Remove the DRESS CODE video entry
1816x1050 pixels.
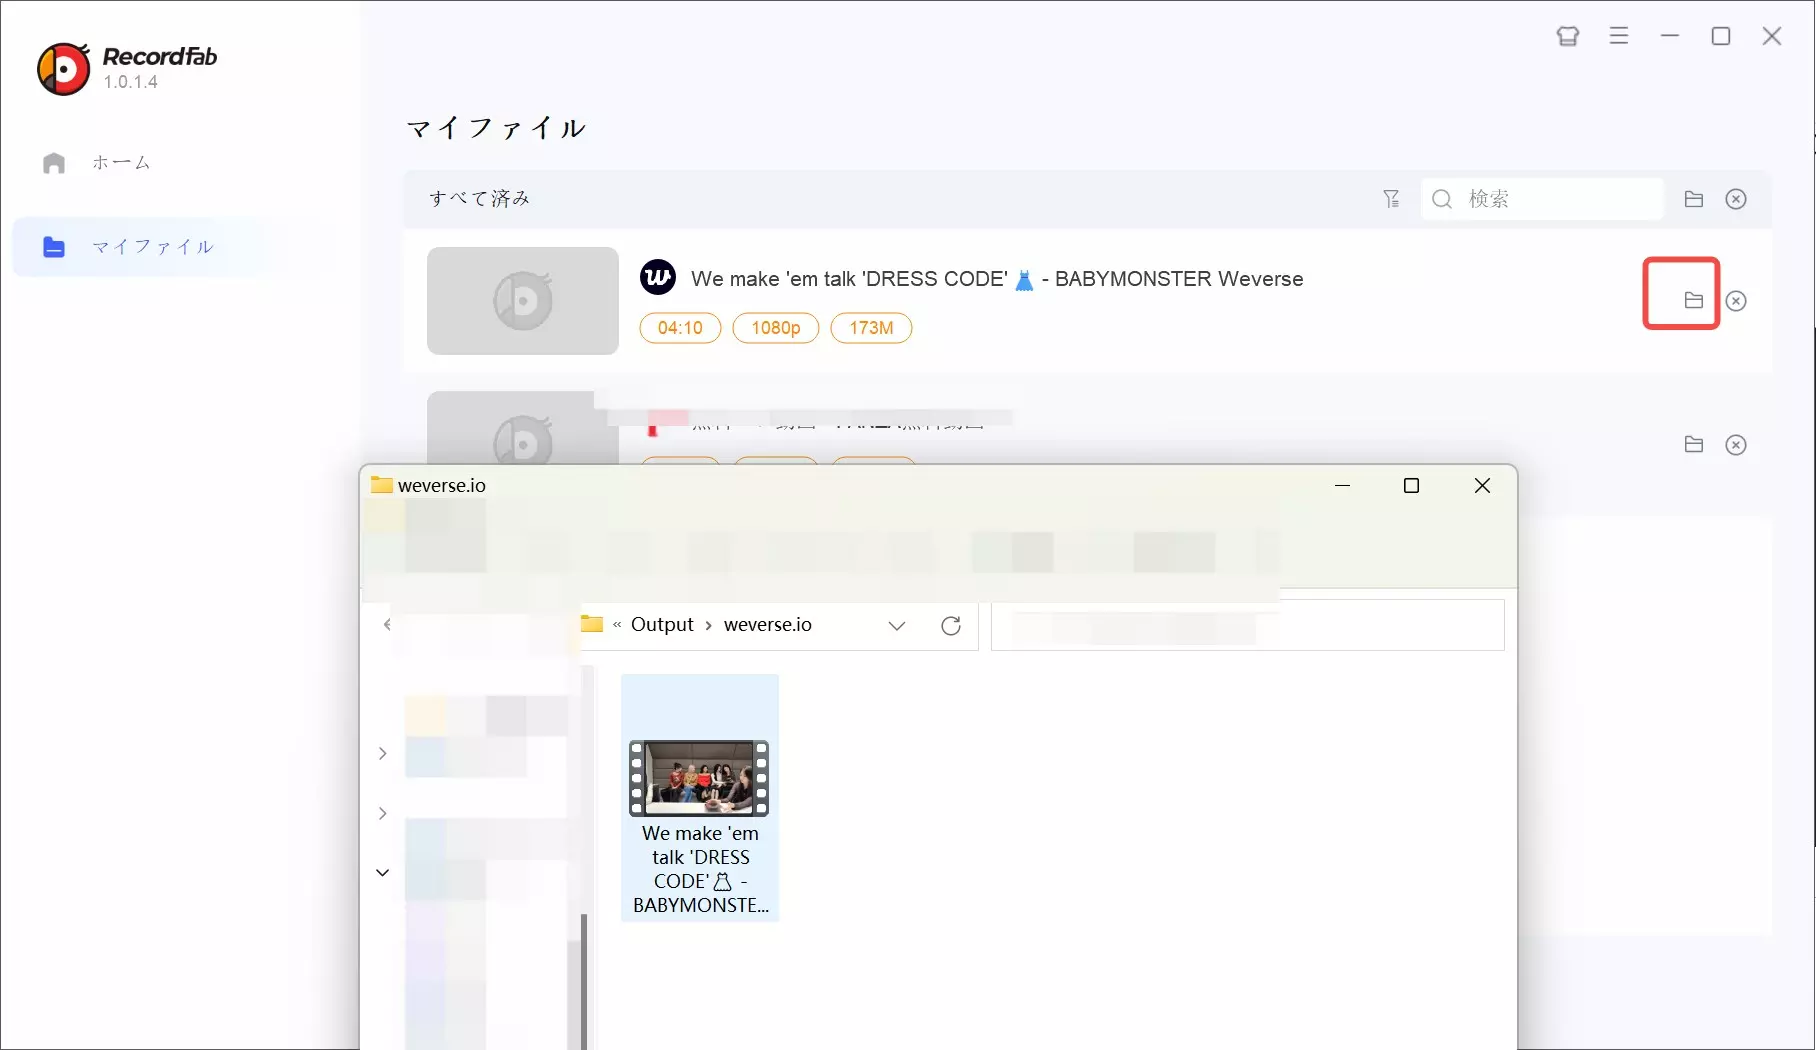tap(1736, 301)
